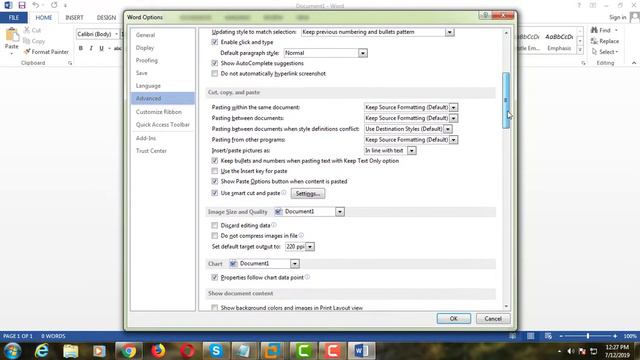Select the Format Painter brush
This screenshot has width=640, height=360.
tap(27, 52)
